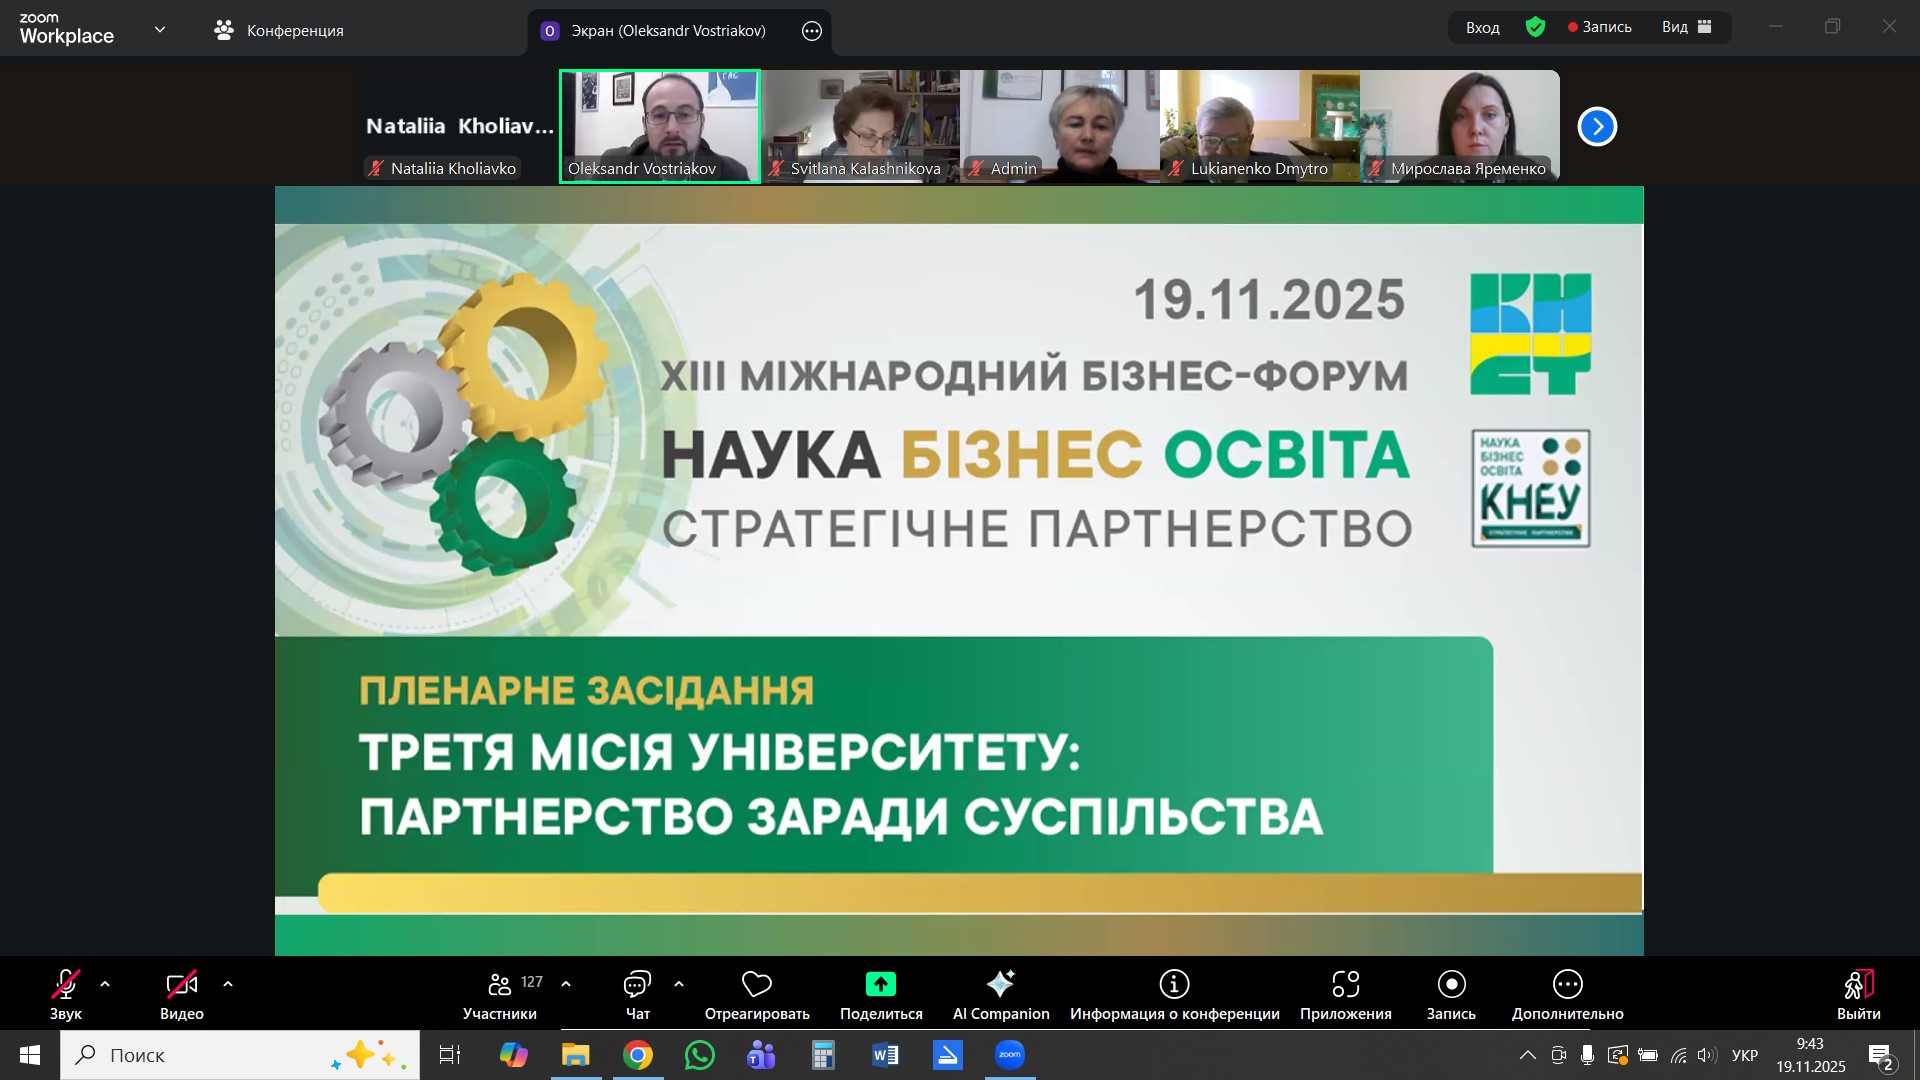Open the Приложения (apps) panel
The height and width of the screenshot is (1080, 1920).
[1346, 993]
